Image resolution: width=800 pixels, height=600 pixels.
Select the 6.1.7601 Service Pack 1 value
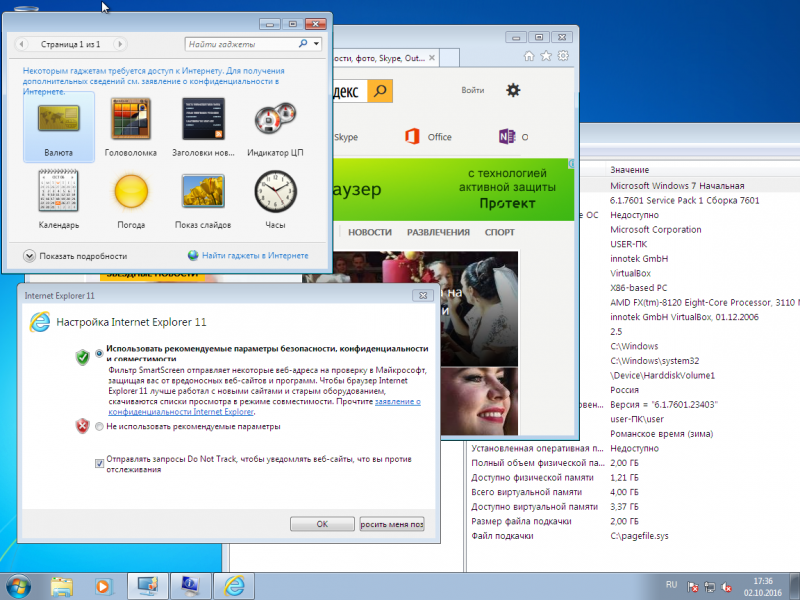(x=685, y=201)
